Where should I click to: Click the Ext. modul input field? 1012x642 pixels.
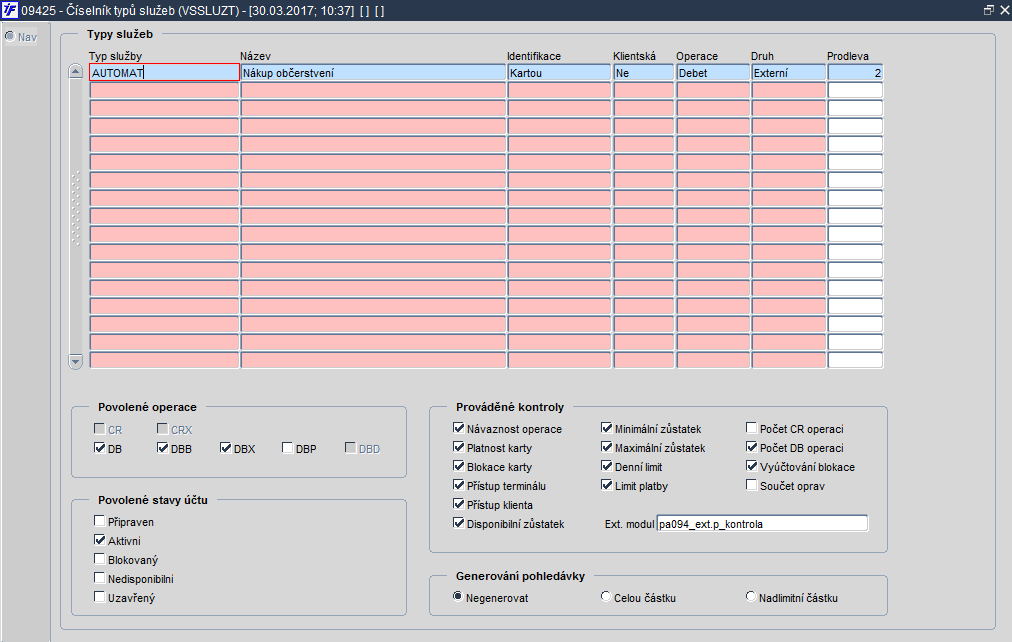pyautogui.click(x=762, y=524)
